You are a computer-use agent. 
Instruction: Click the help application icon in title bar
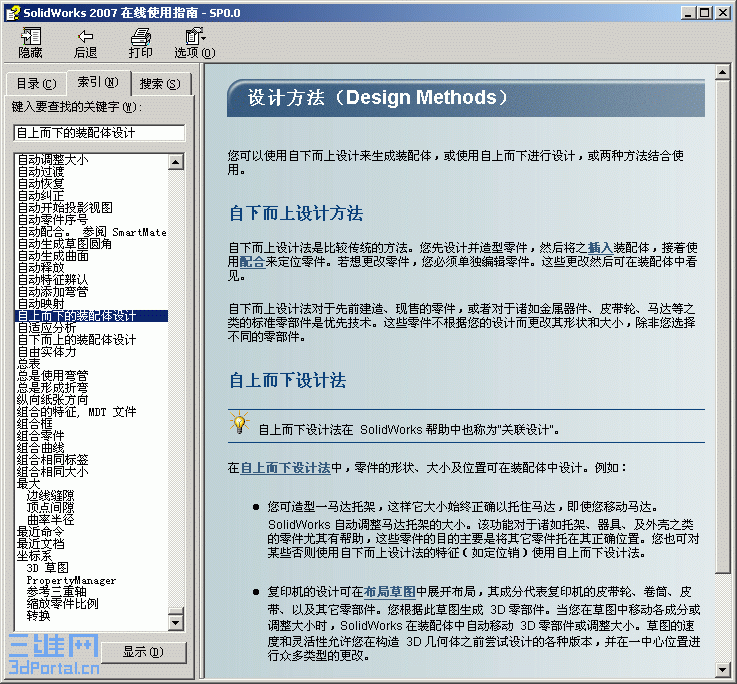tap(13, 13)
